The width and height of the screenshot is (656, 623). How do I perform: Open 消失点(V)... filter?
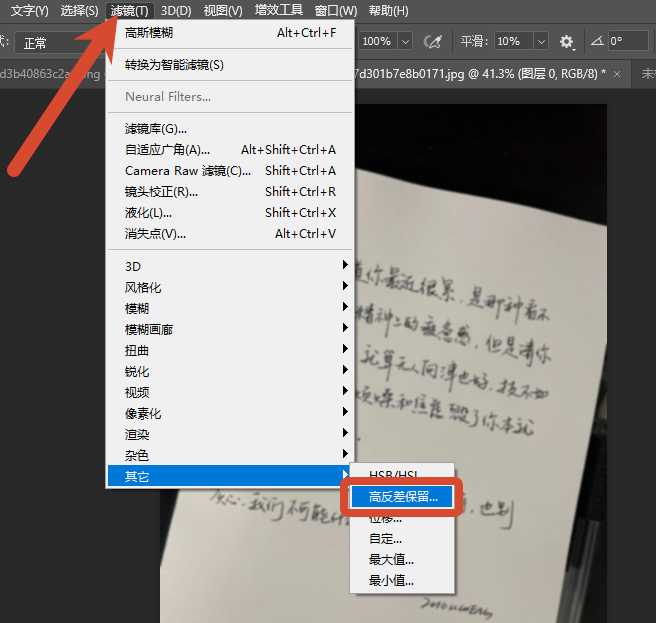point(230,233)
